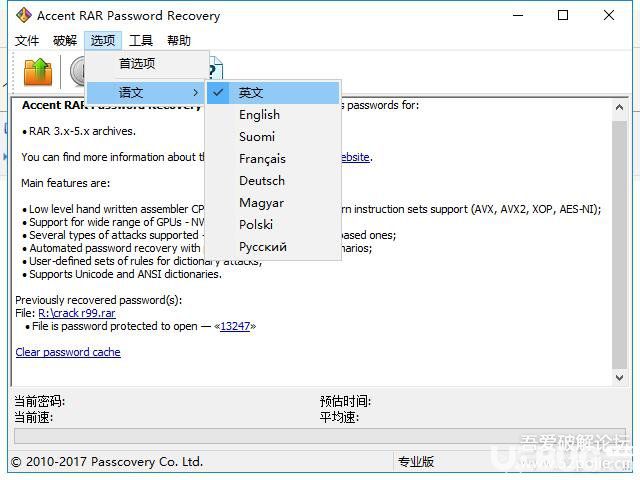
Task: Click 'Supports Unicode and ANSI dictionaries.' line
Action: 122,274
